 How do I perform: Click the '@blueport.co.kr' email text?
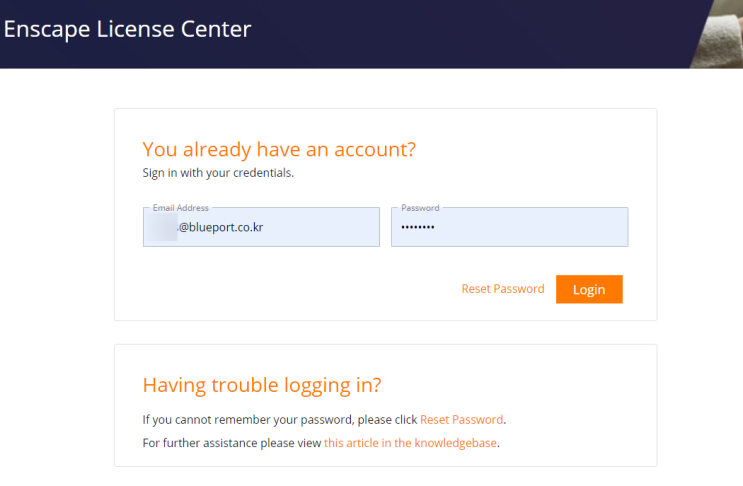click(x=220, y=227)
